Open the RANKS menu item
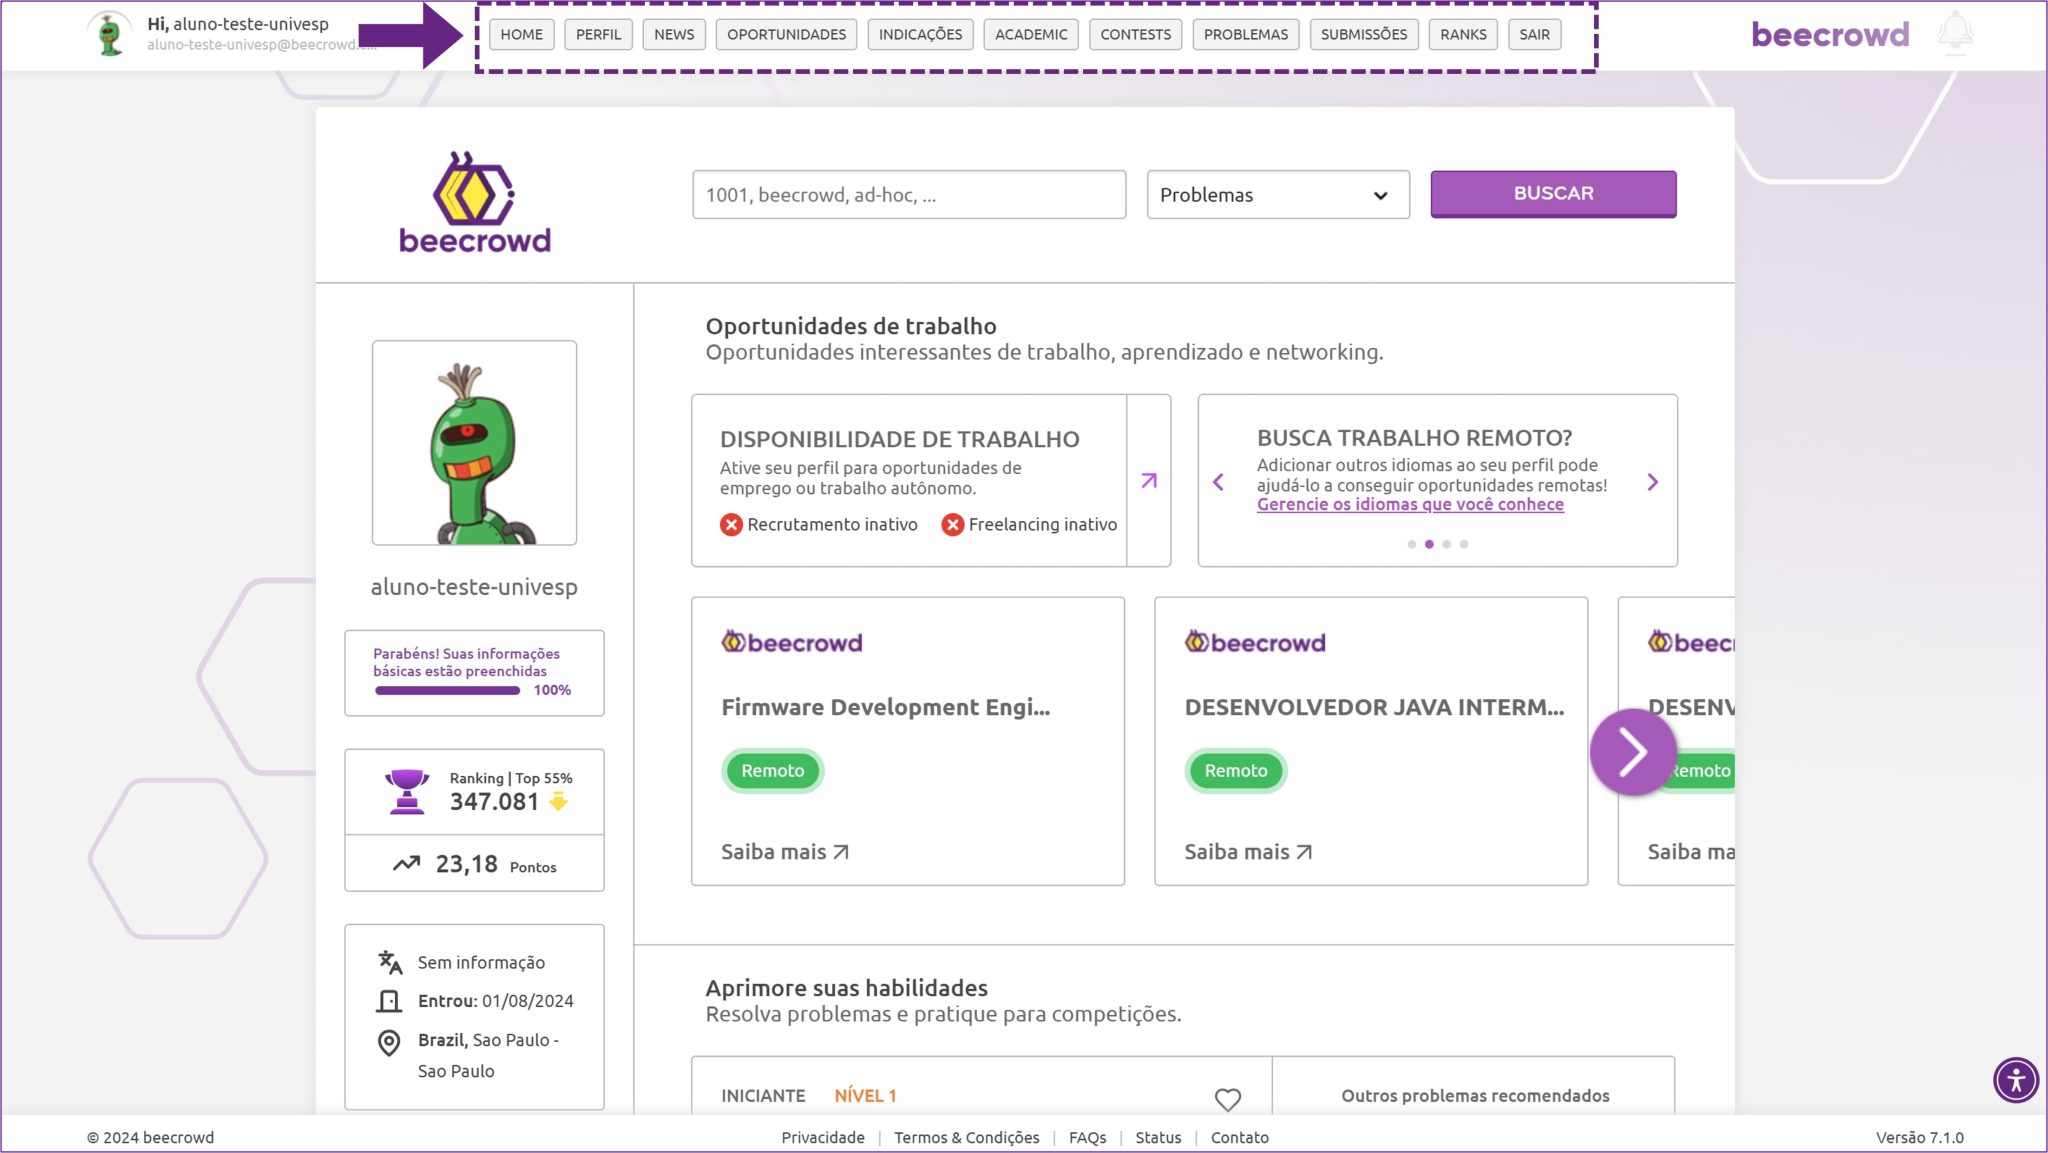 (1463, 34)
